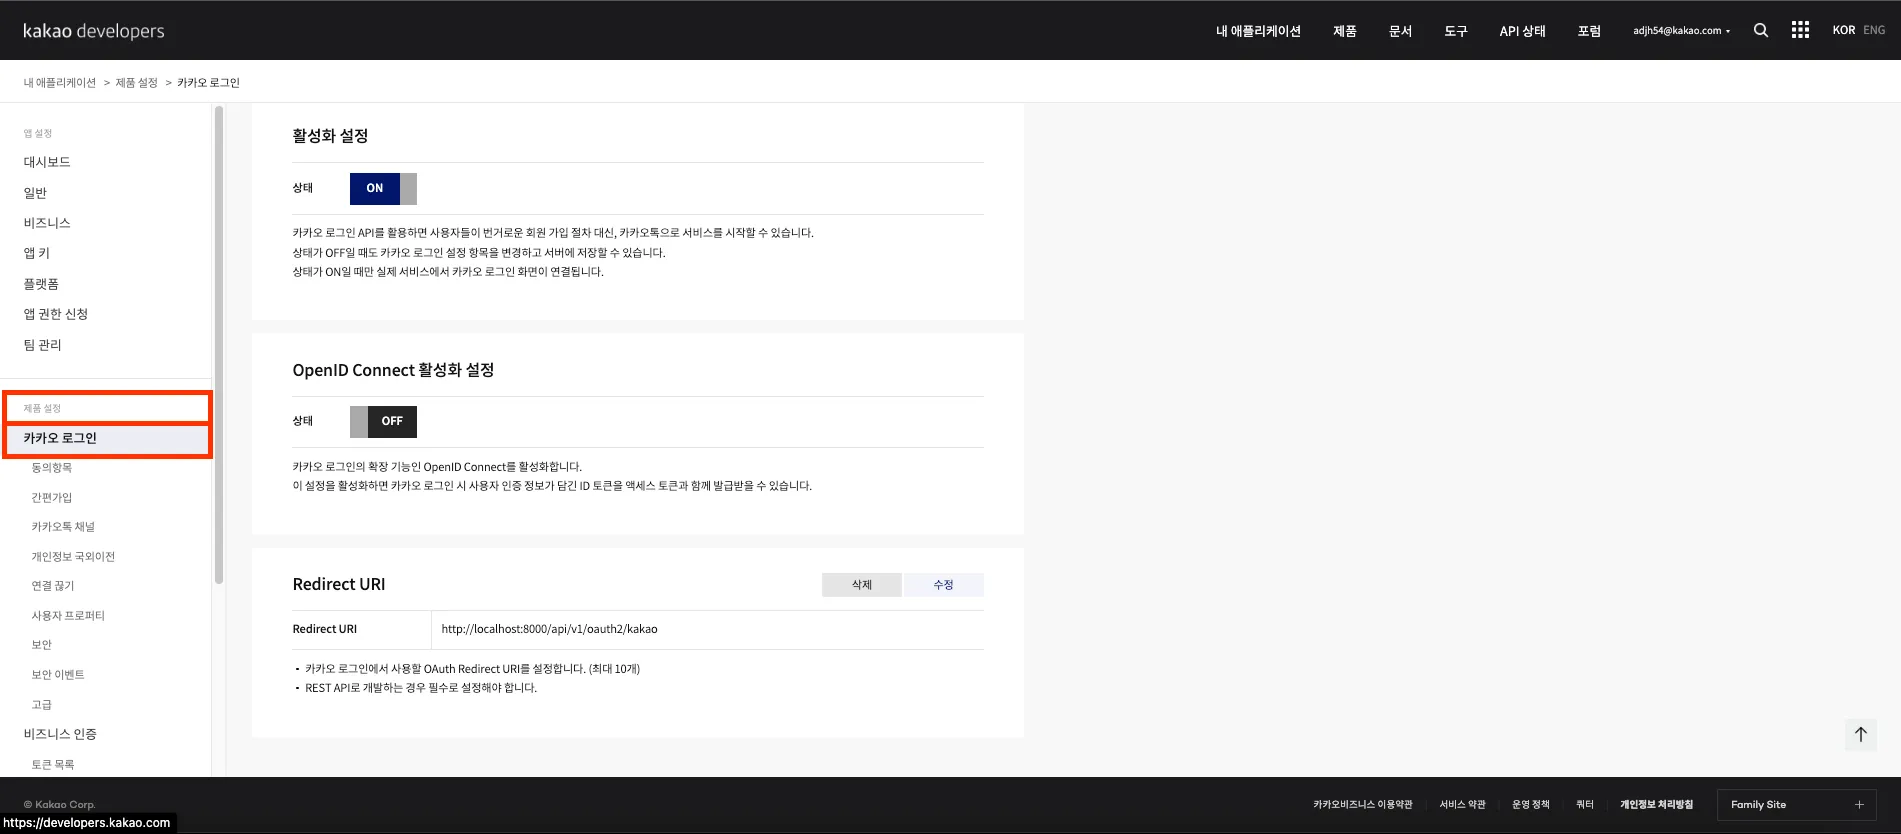Open 보안 sidebar submenu
1901x834 pixels.
click(x=42, y=645)
